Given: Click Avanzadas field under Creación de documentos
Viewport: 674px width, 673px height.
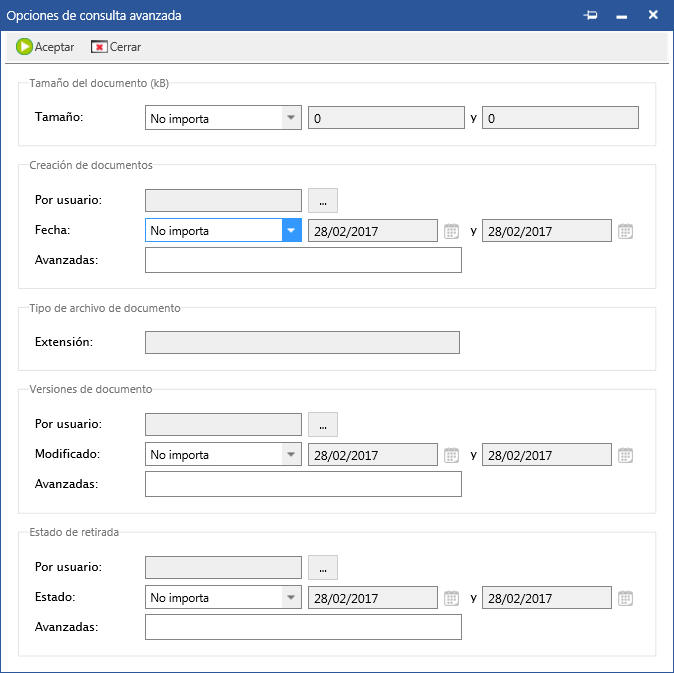Looking at the screenshot, I should tap(303, 260).
